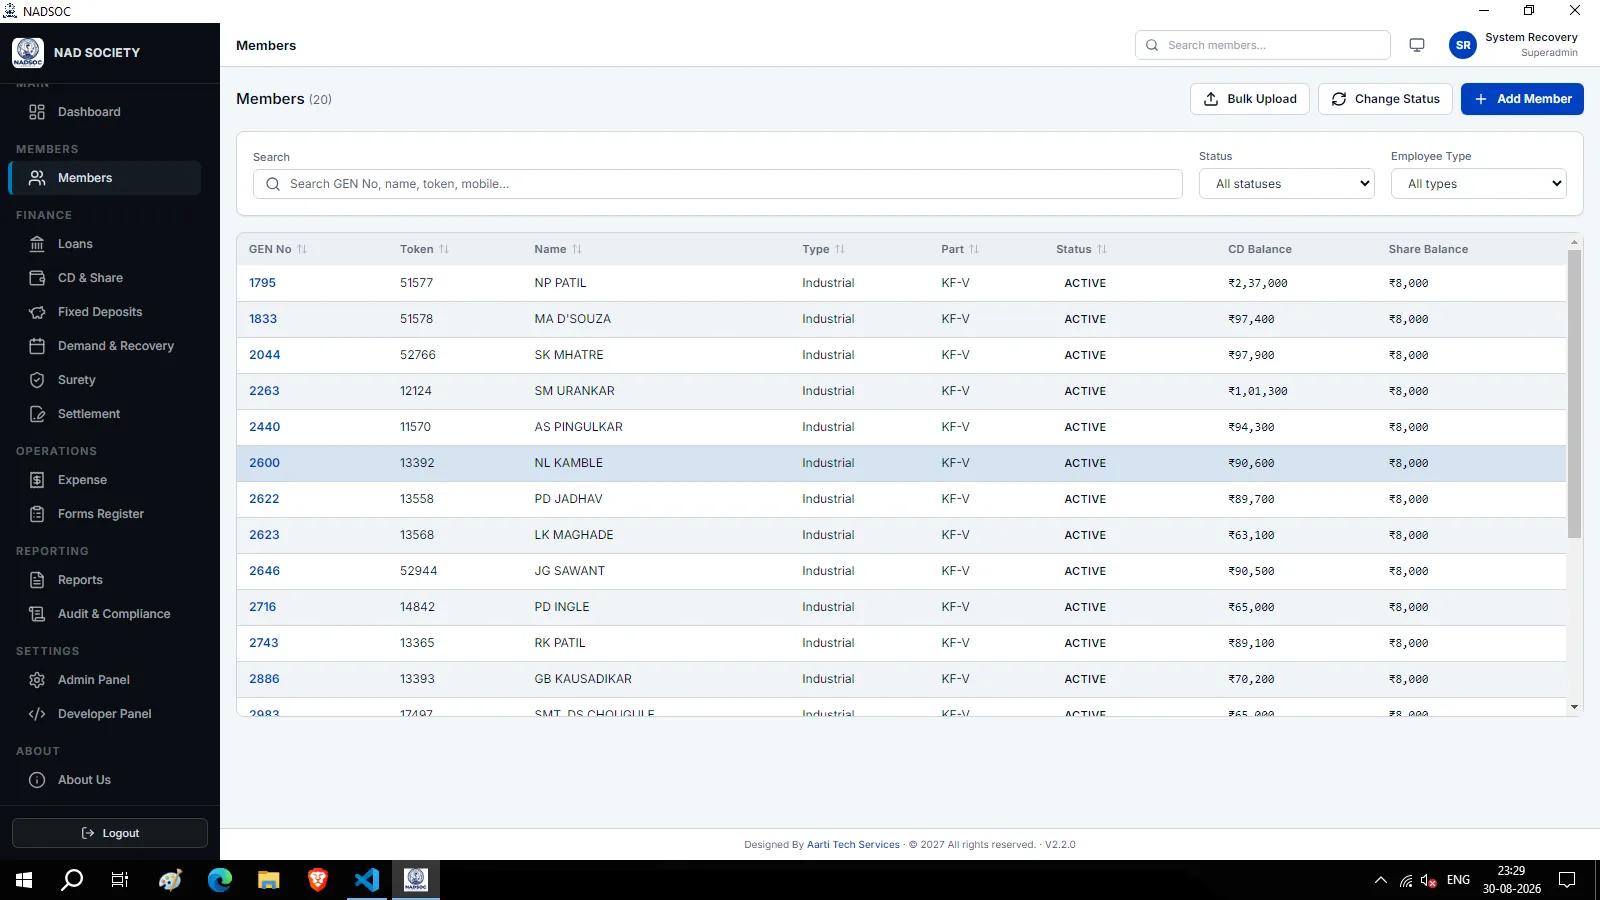Open Visual Studio Code from taskbar
The width and height of the screenshot is (1600, 900).
(367, 880)
